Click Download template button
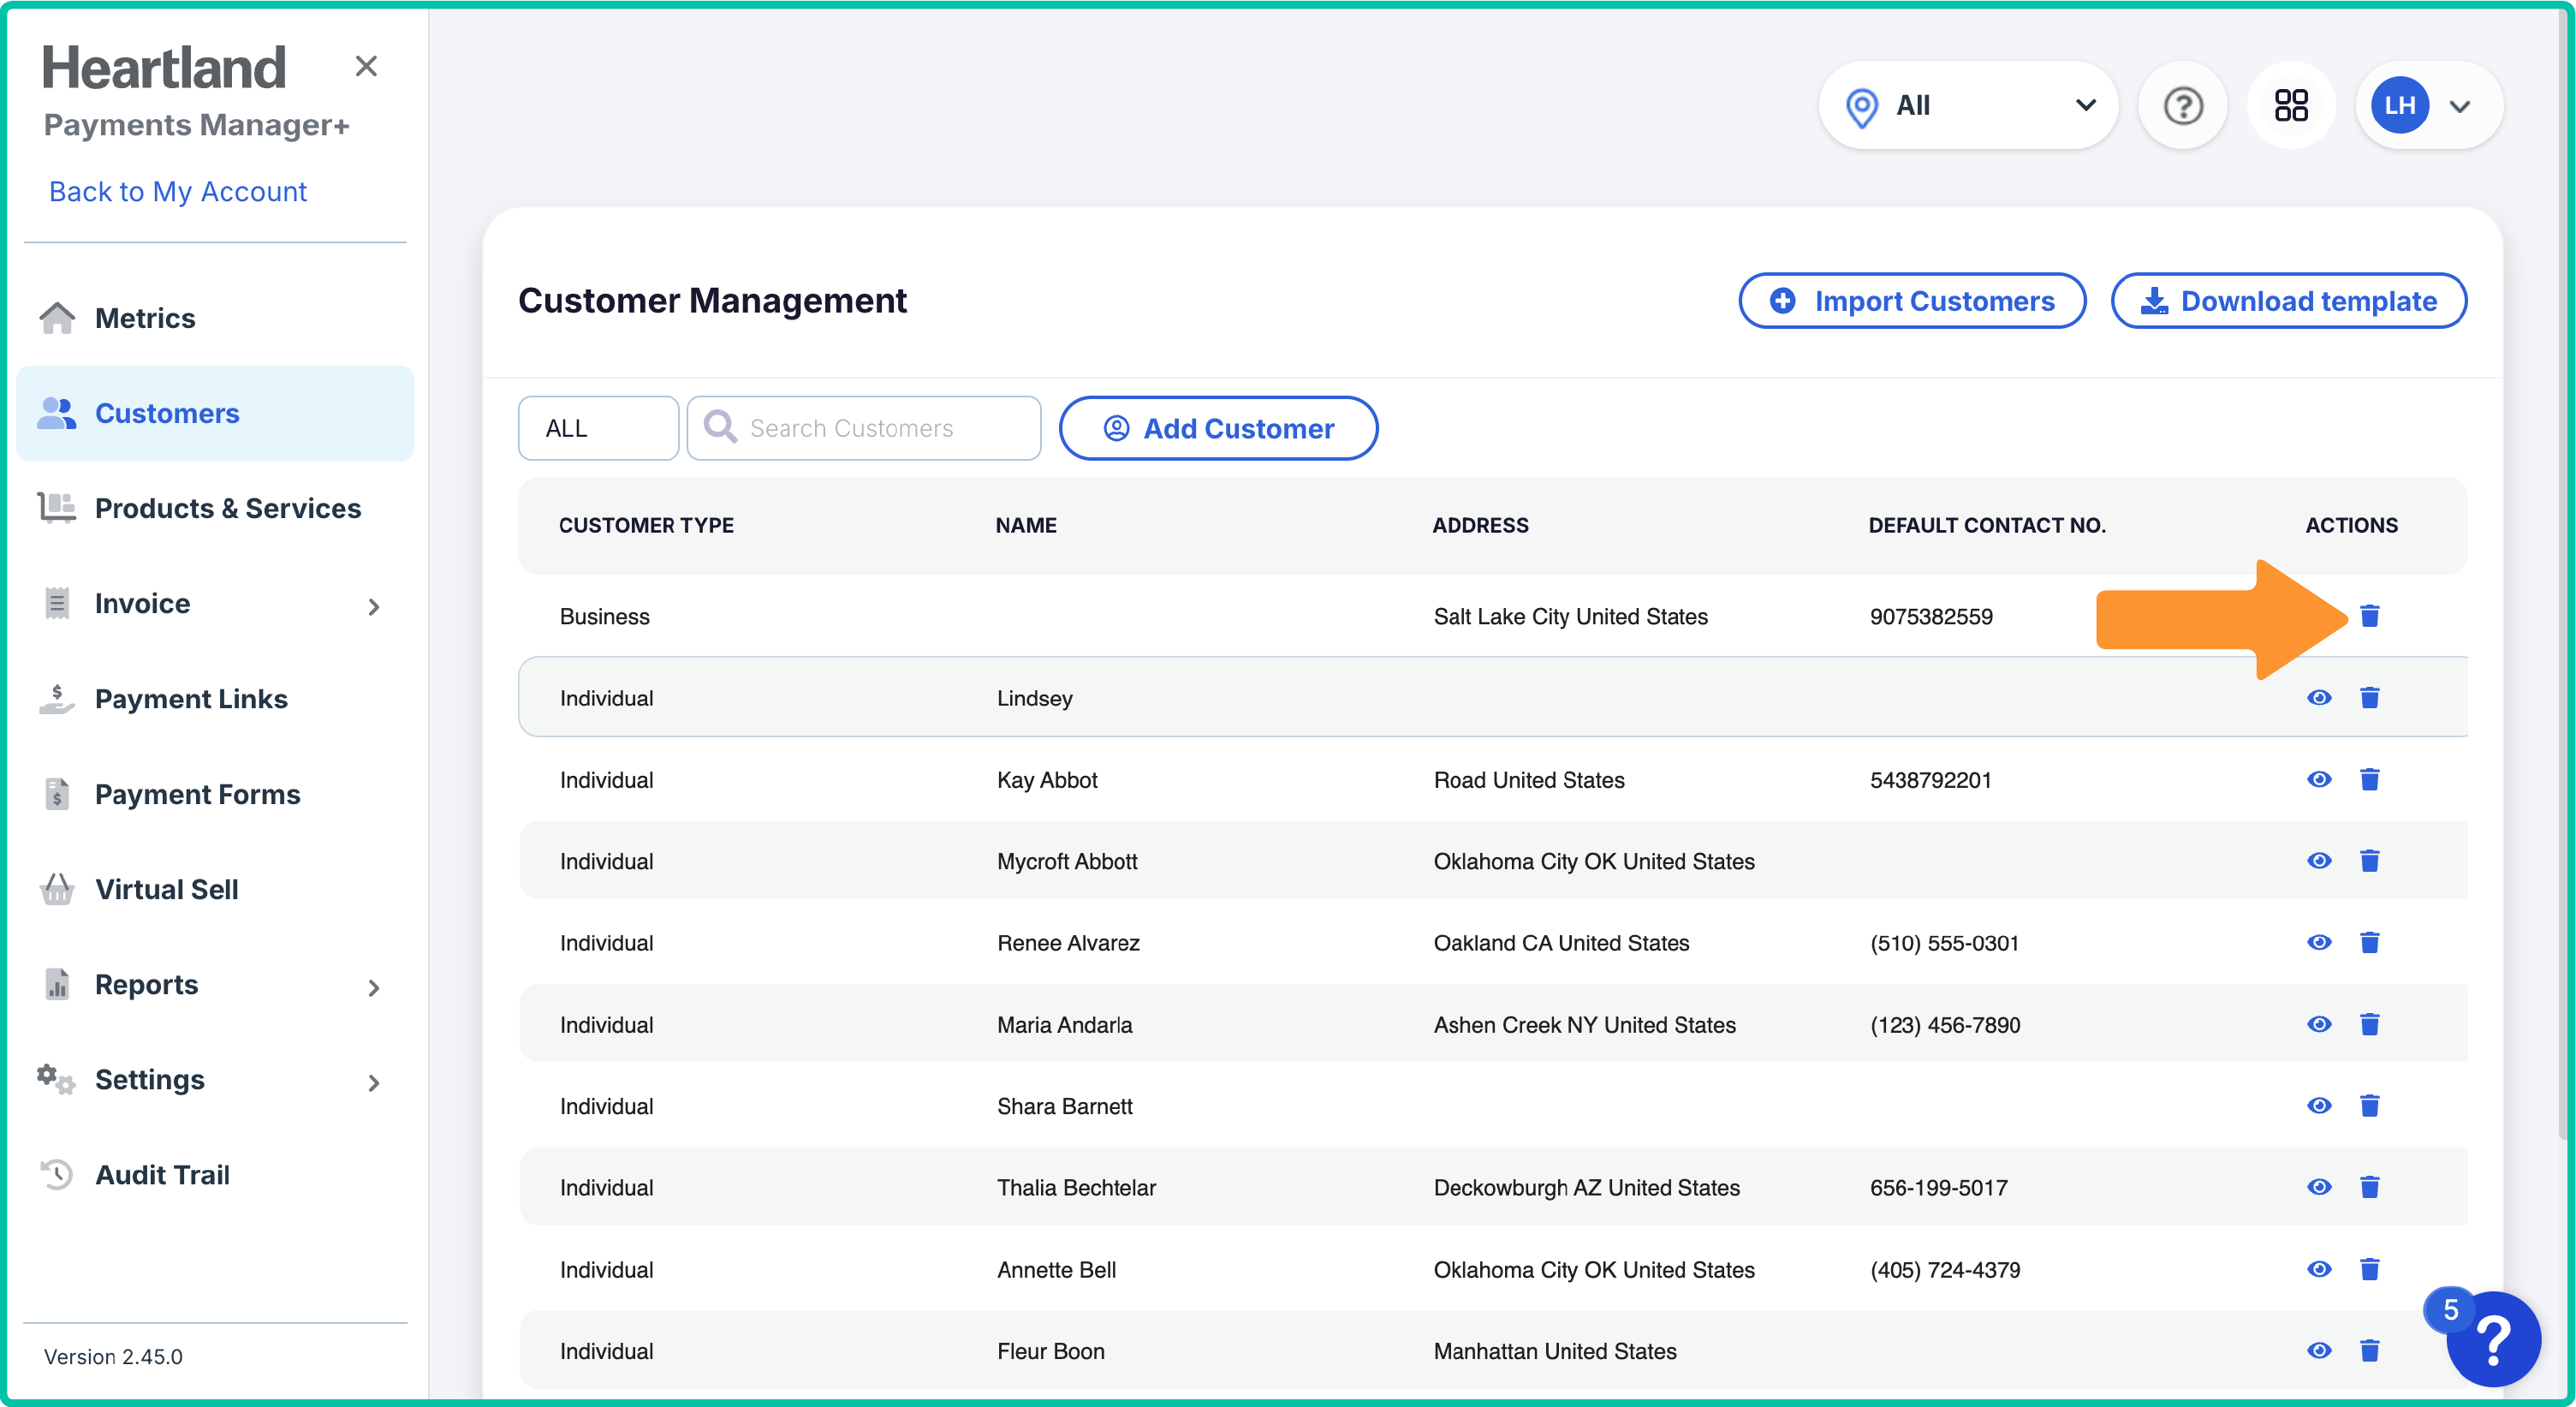2576x1407 pixels. click(x=2288, y=301)
